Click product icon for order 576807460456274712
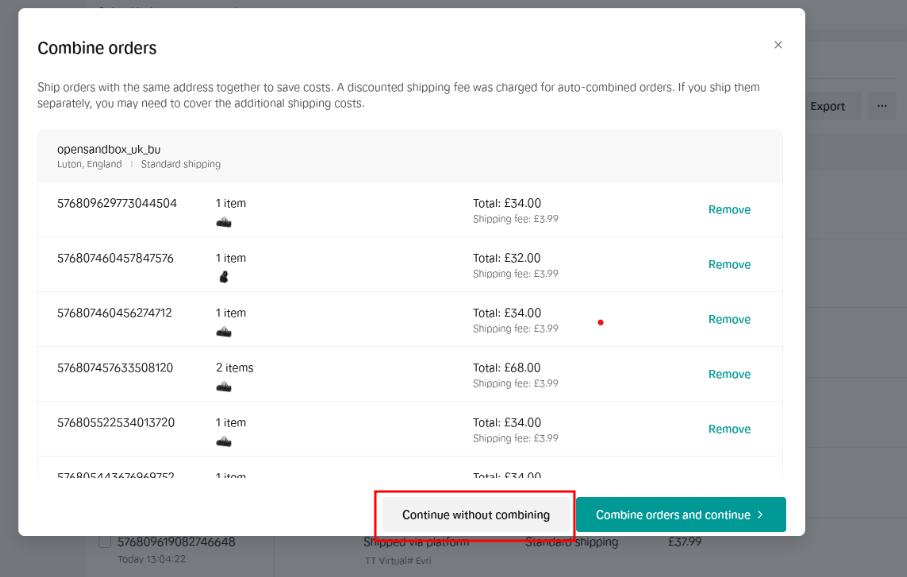The image size is (907, 577). [x=224, y=332]
